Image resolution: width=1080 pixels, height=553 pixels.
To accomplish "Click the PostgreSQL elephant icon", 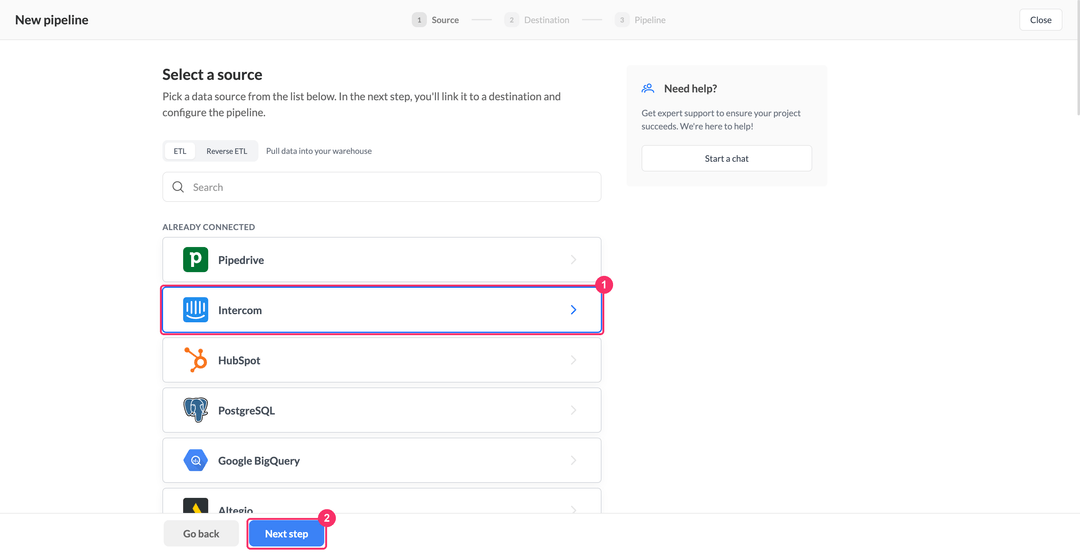I will (x=196, y=410).
